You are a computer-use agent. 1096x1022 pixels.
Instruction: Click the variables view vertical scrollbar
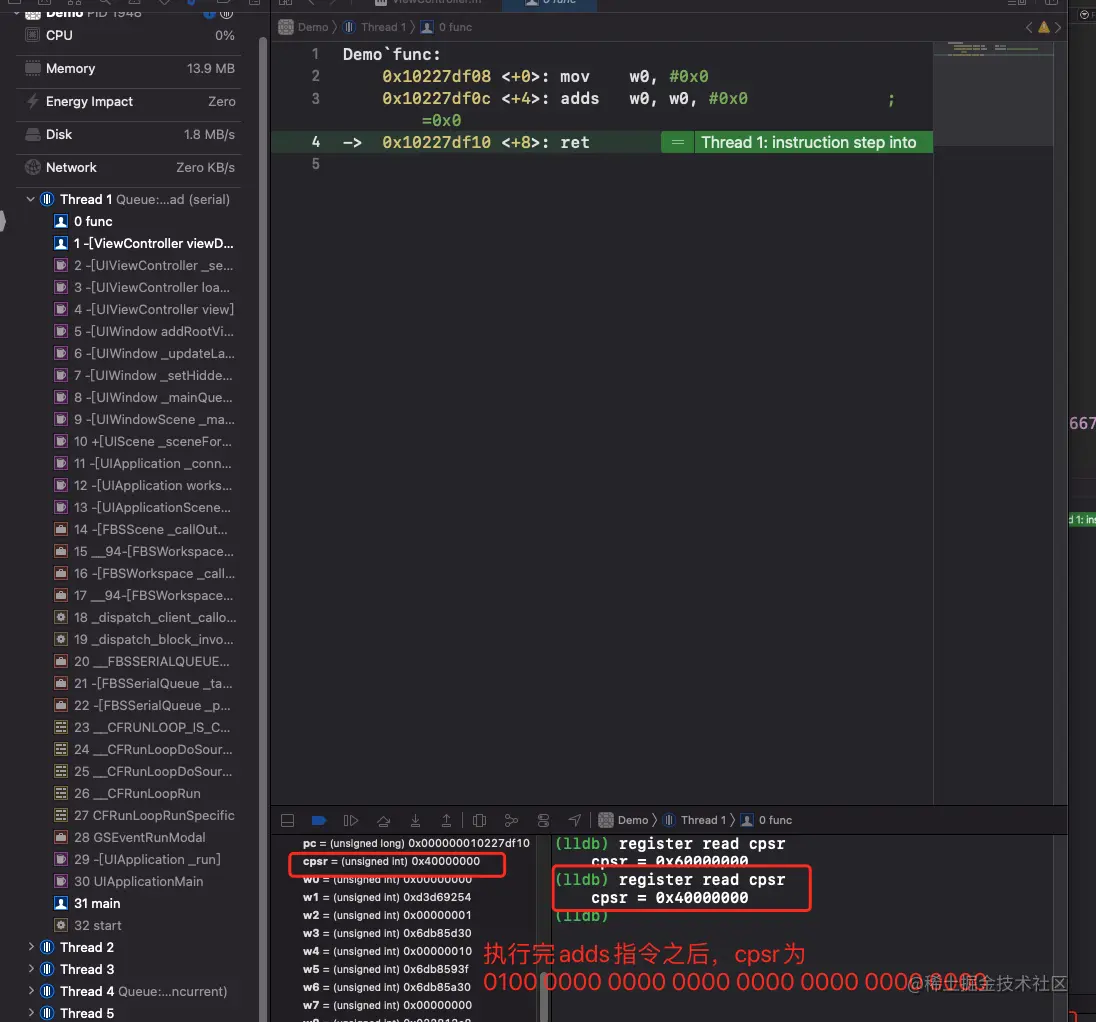544,997
